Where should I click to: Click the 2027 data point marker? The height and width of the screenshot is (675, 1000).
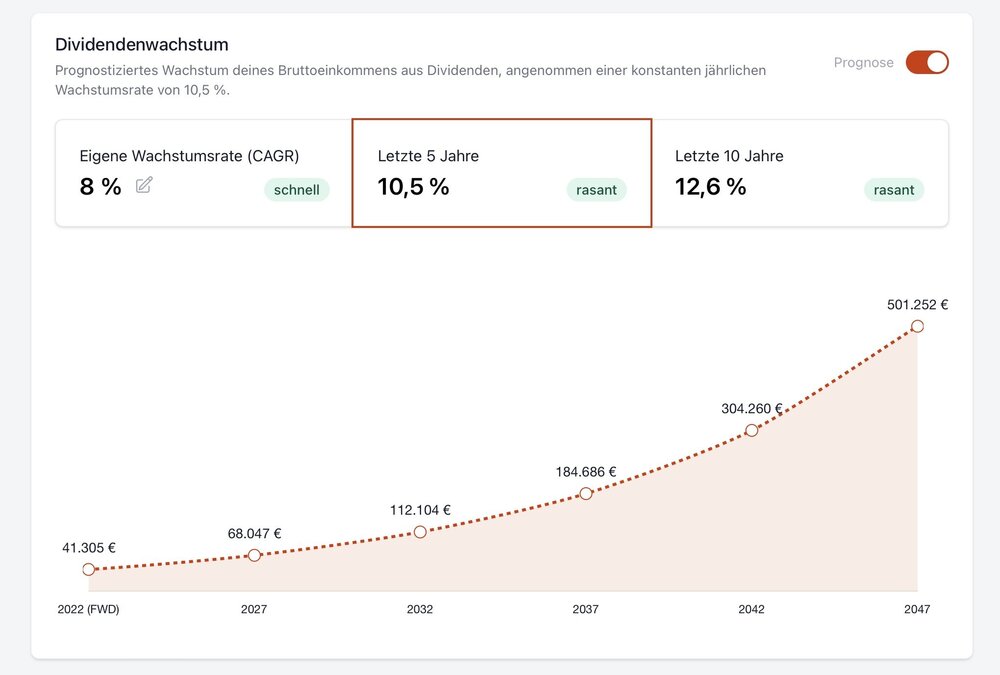click(x=254, y=555)
